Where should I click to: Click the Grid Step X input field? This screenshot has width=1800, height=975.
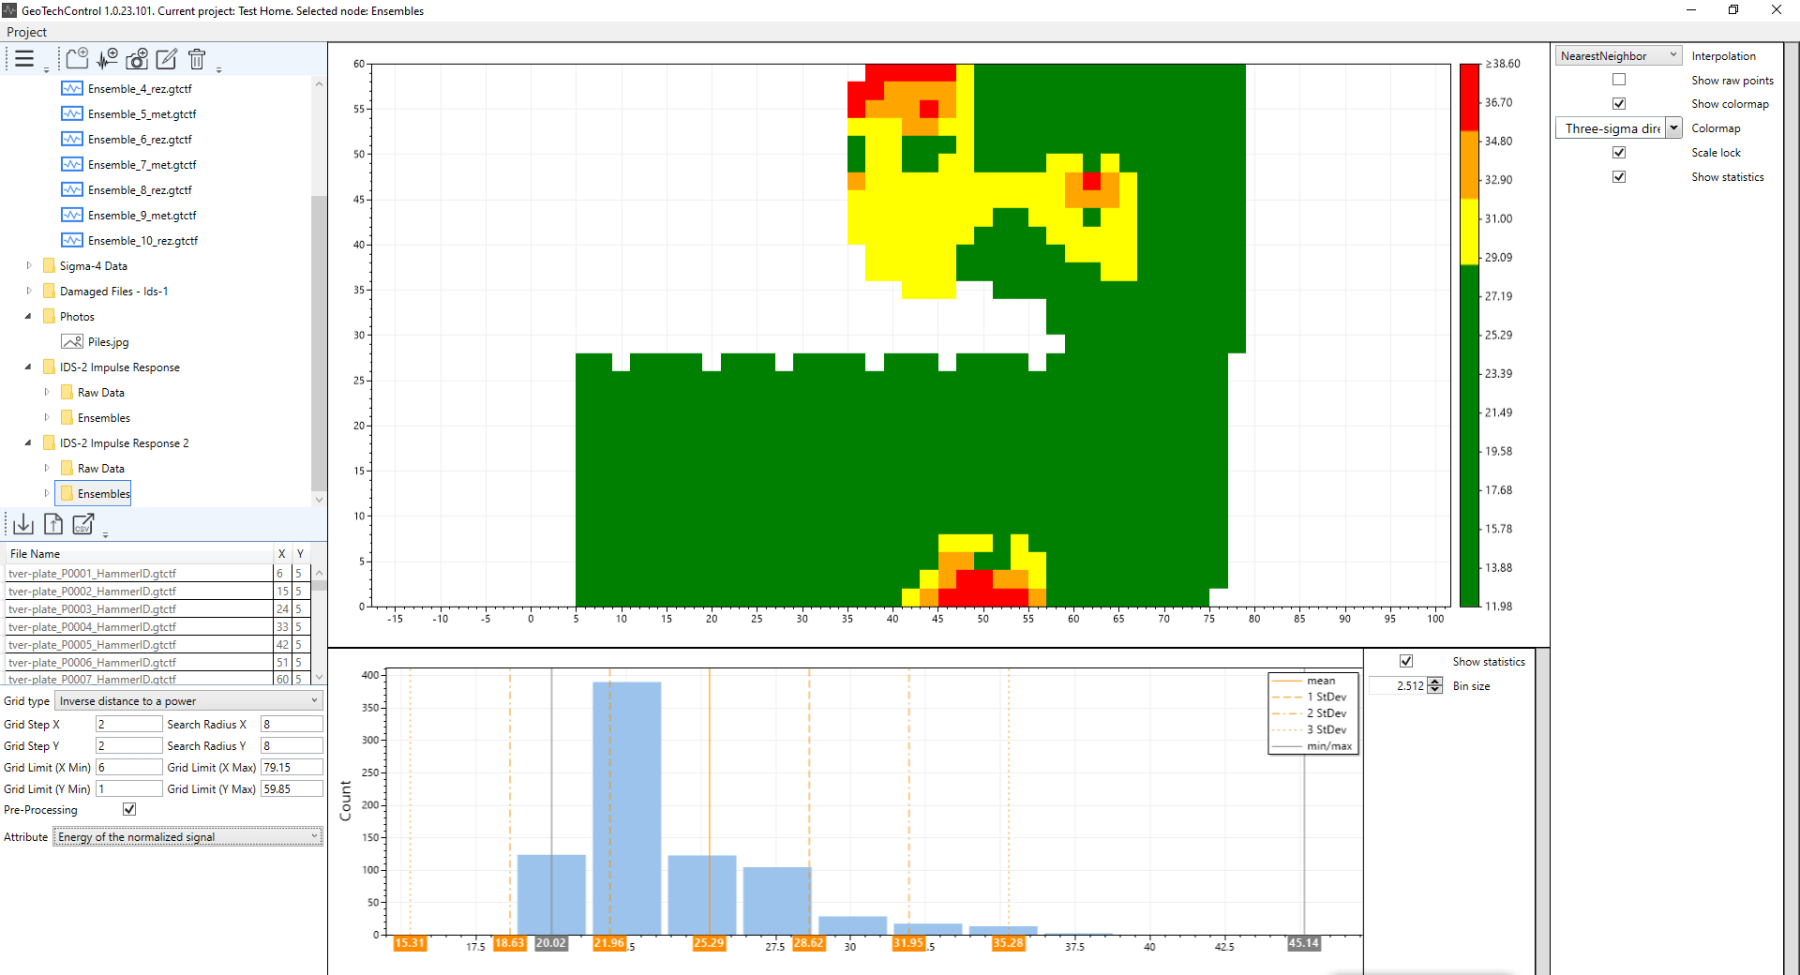tap(128, 724)
